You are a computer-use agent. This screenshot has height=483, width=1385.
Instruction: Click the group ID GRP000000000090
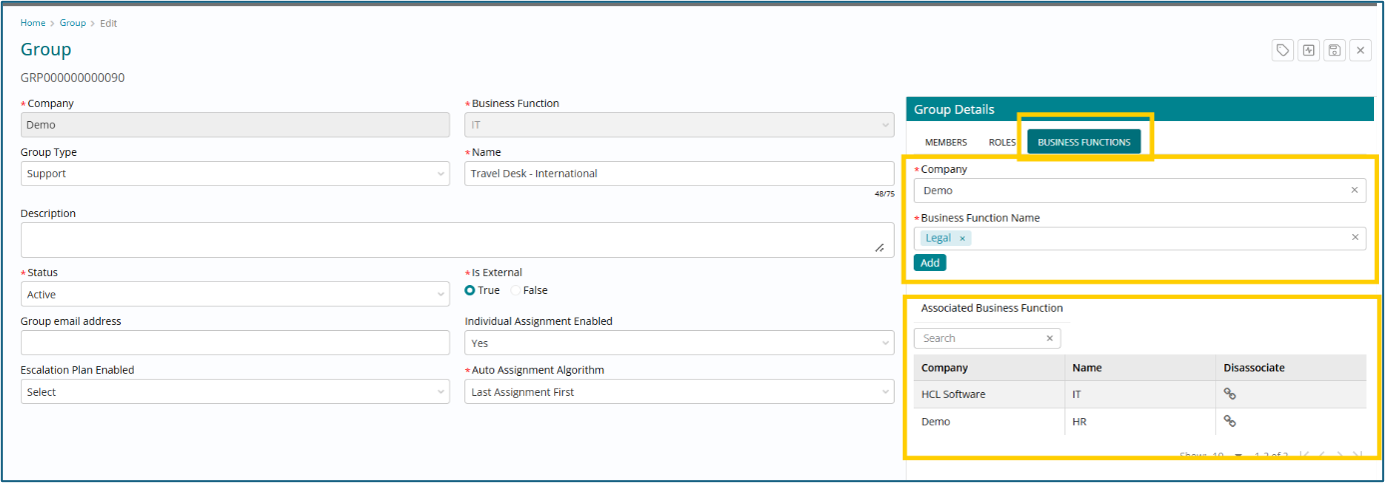click(x=73, y=78)
